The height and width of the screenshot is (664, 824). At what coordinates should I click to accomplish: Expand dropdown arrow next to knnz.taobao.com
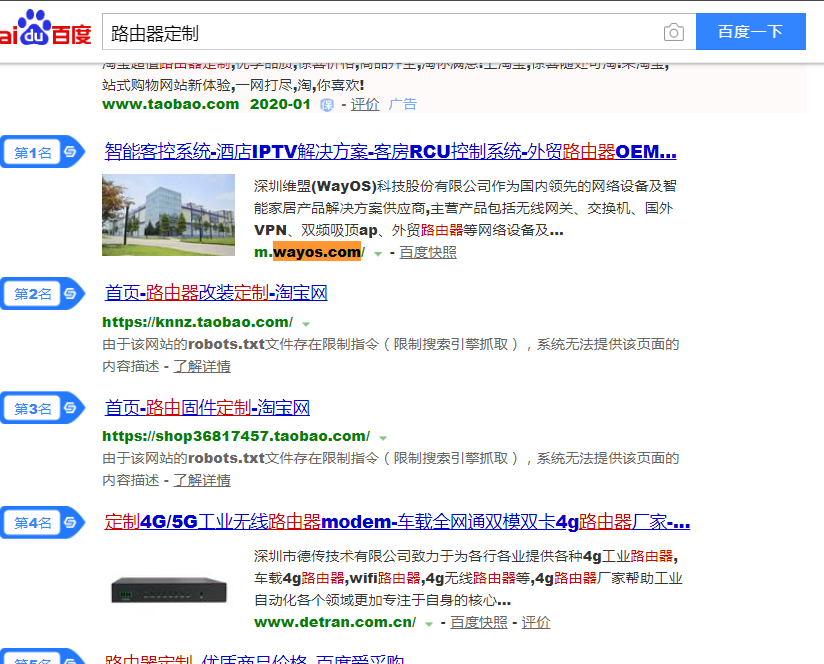pyautogui.click(x=306, y=324)
